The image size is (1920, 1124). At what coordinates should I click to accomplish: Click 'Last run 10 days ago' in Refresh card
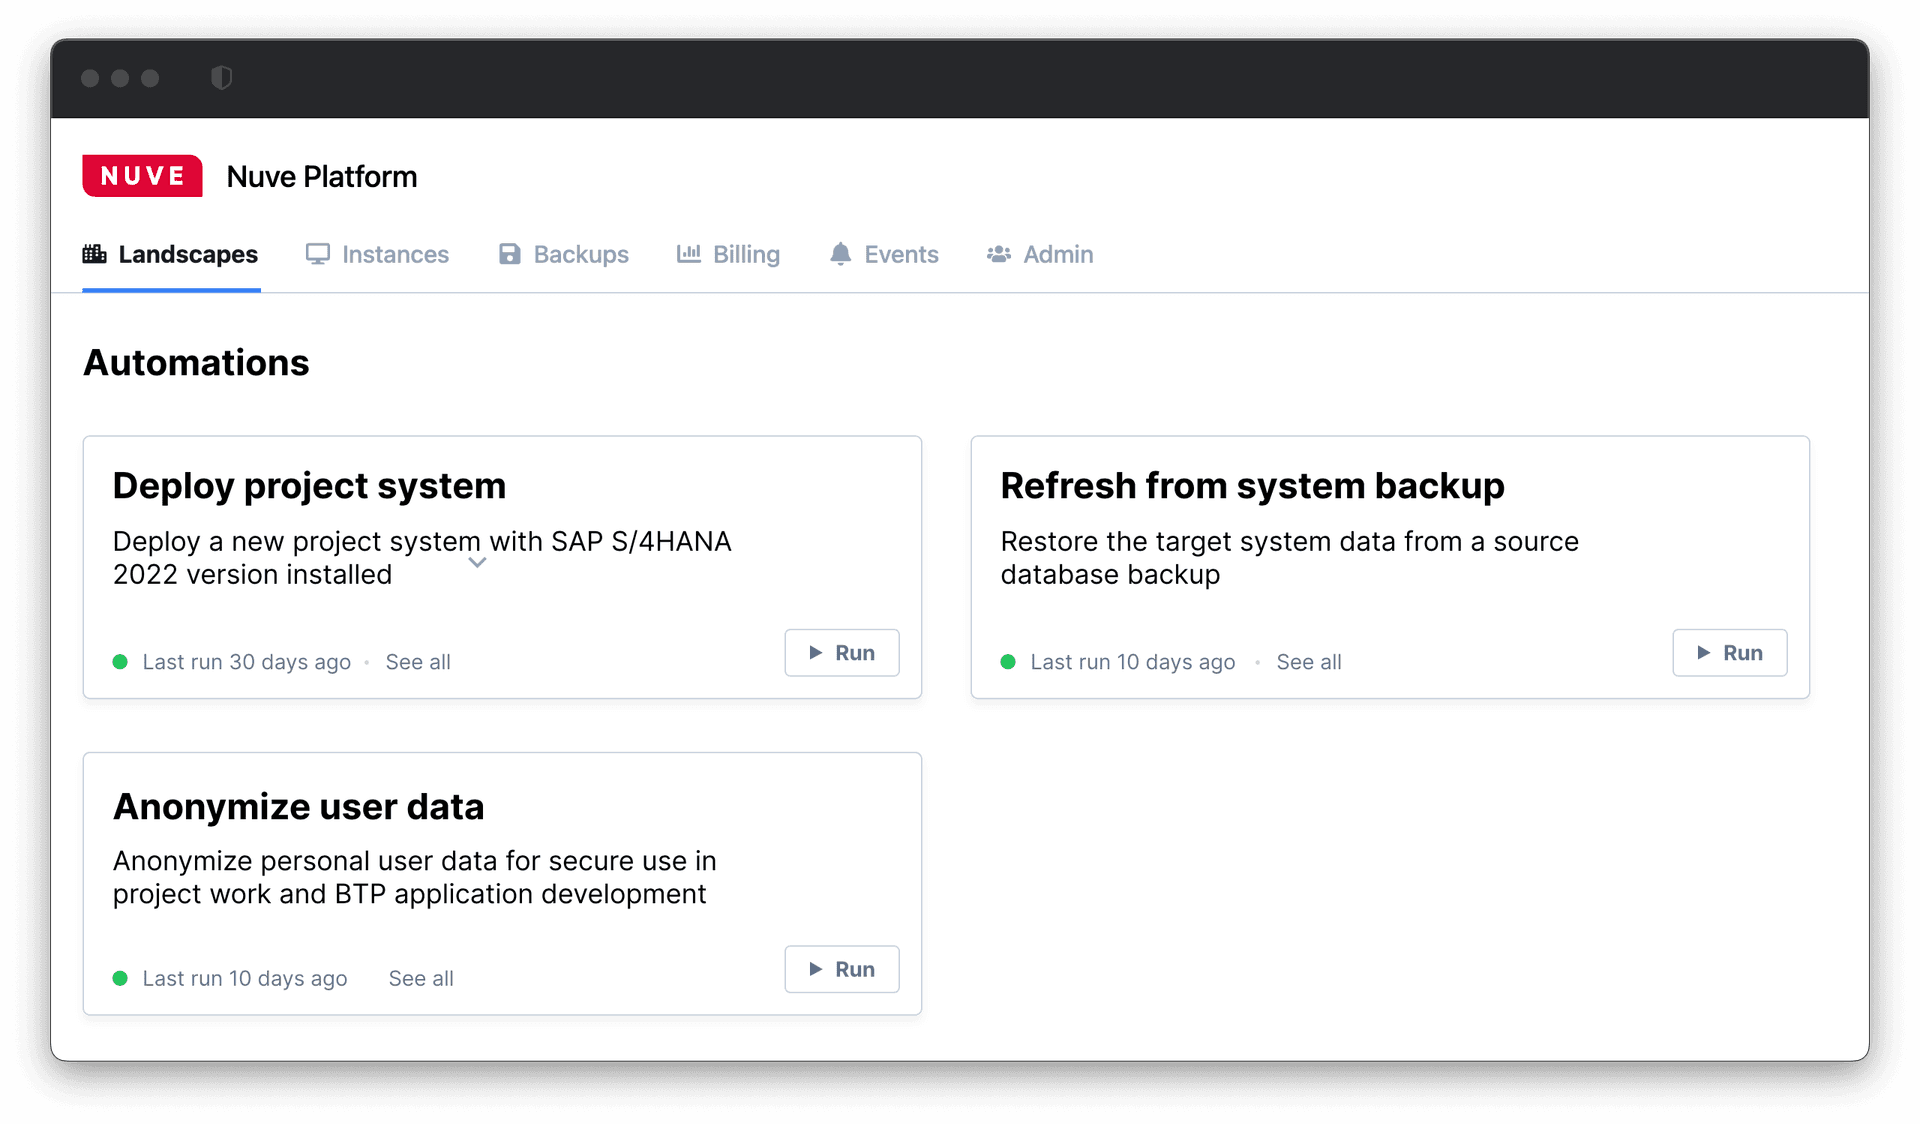pyautogui.click(x=1133, y=662)
